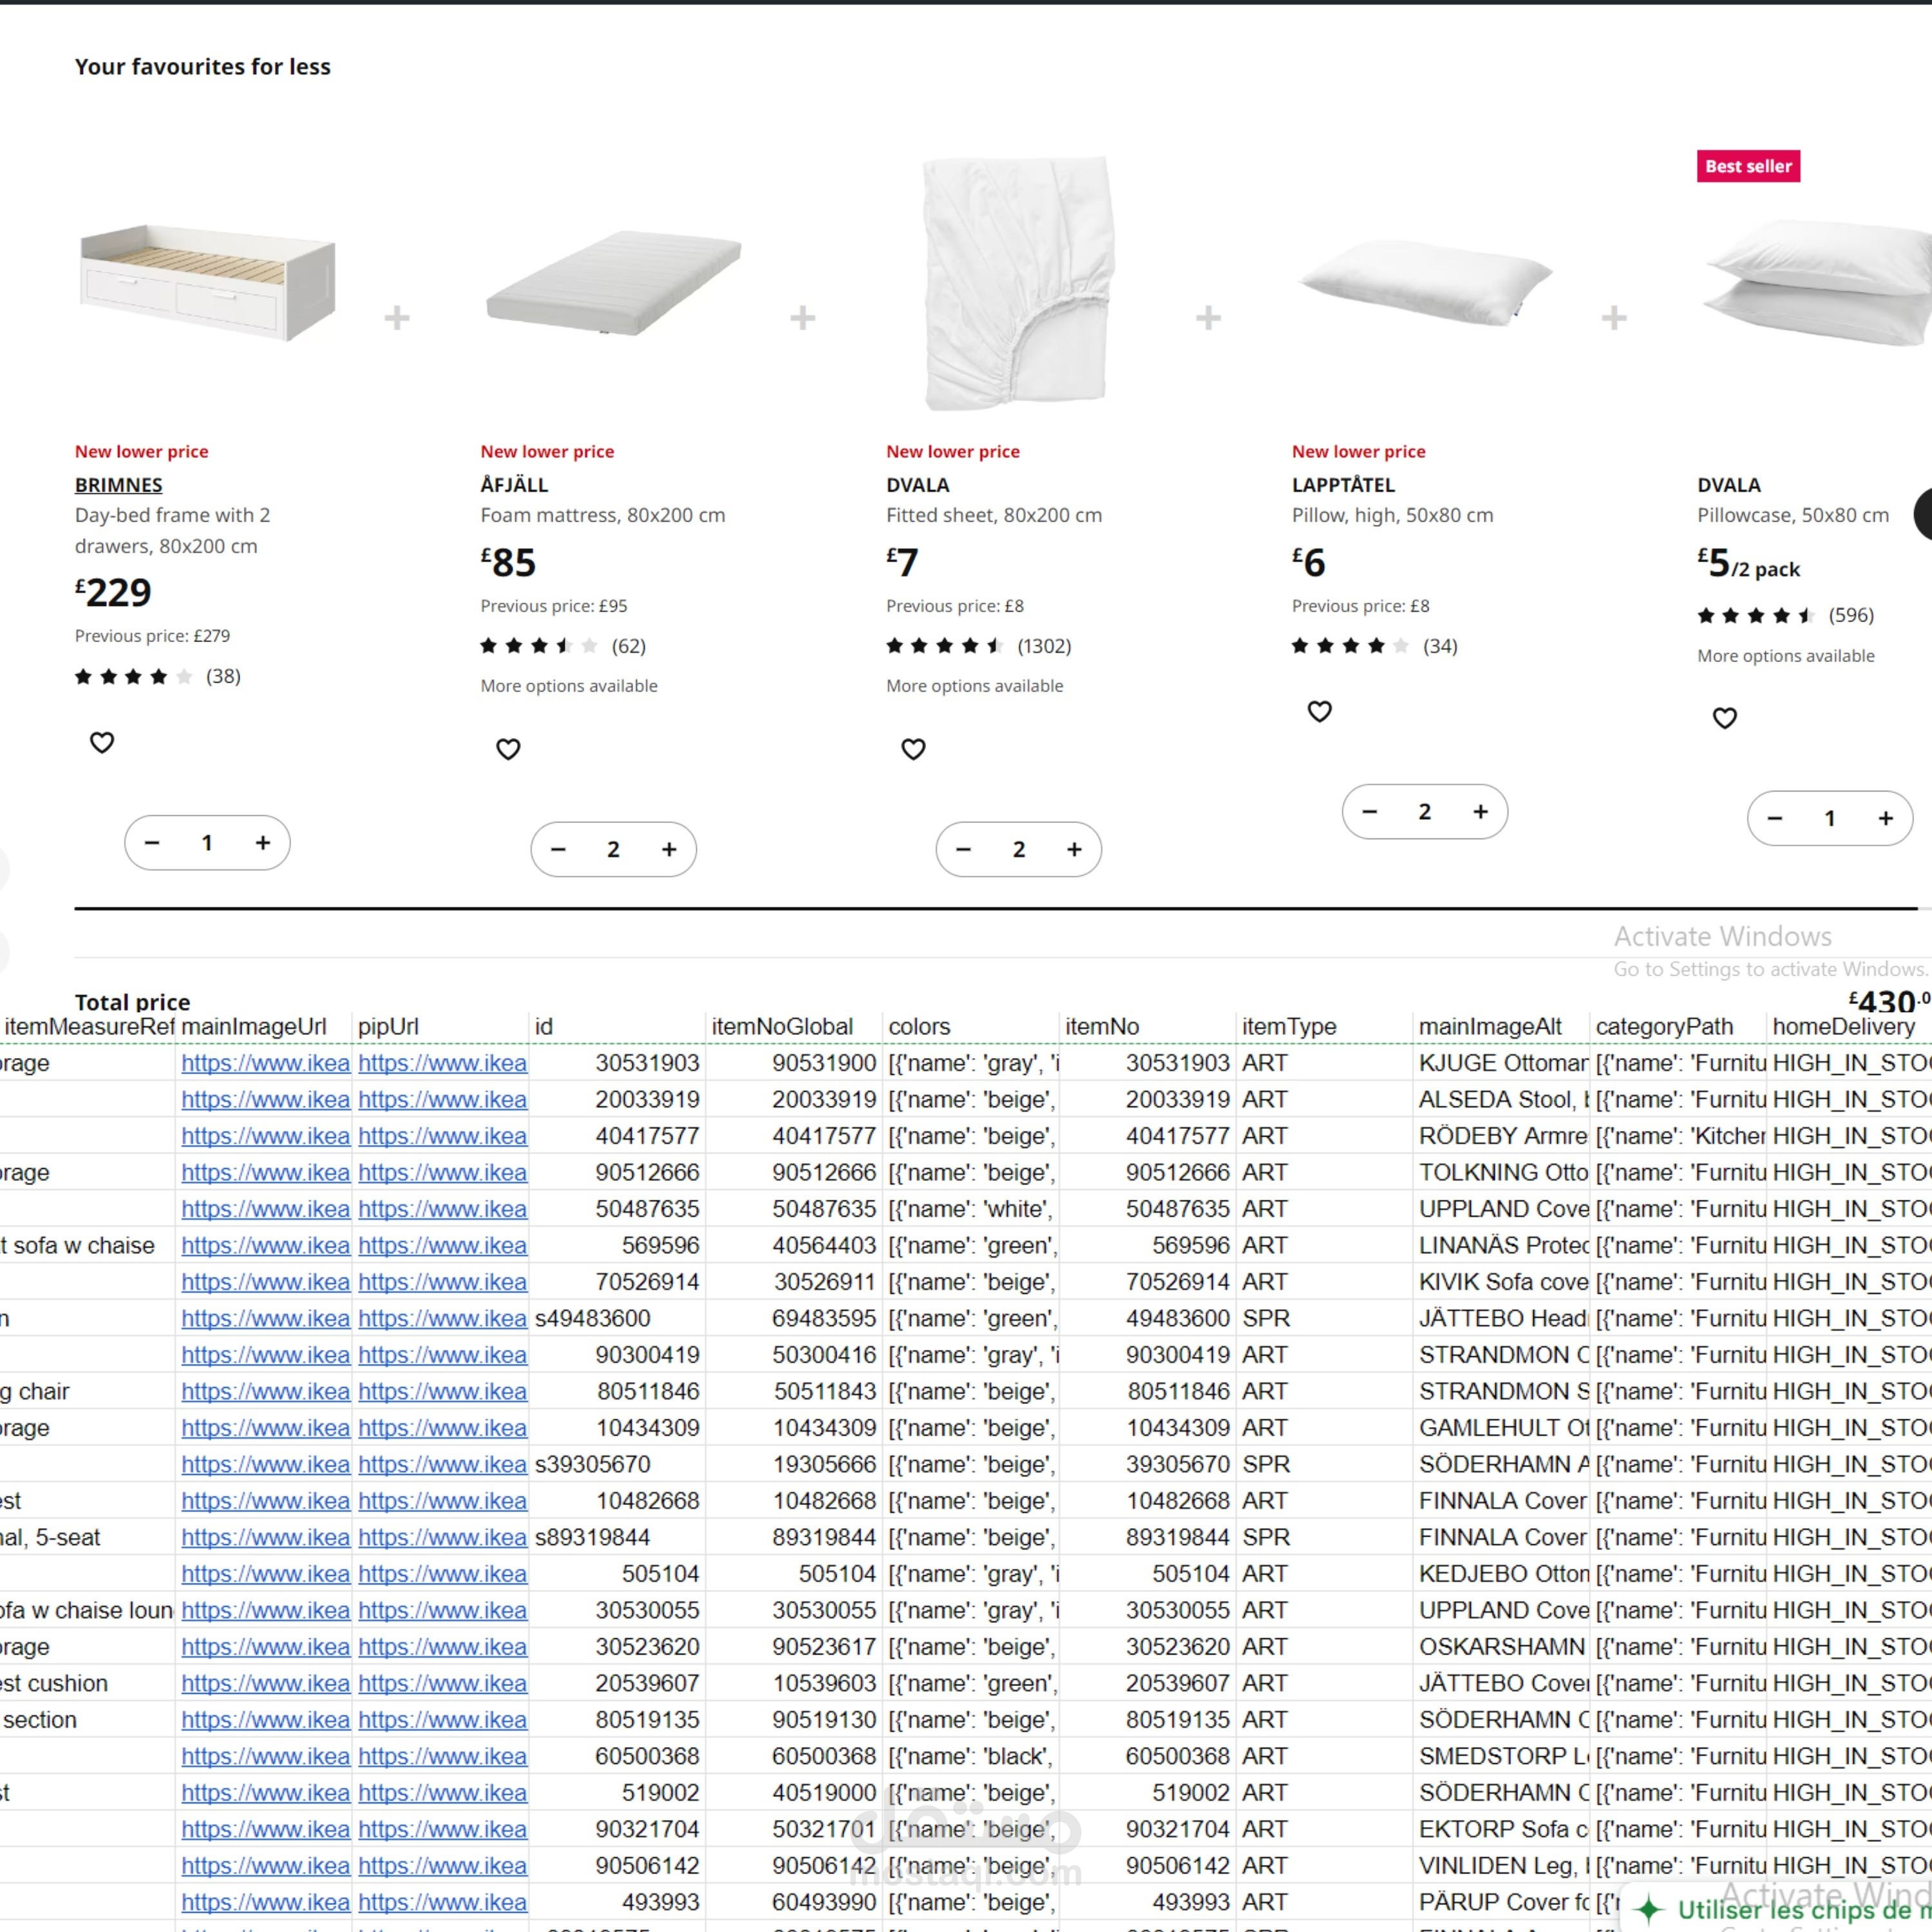Viewport: 1932px width, 1932px height.
Task: Select itemNoGlobal cell '69483595'
Action: pyautogui.click(x=795, y=1318)
